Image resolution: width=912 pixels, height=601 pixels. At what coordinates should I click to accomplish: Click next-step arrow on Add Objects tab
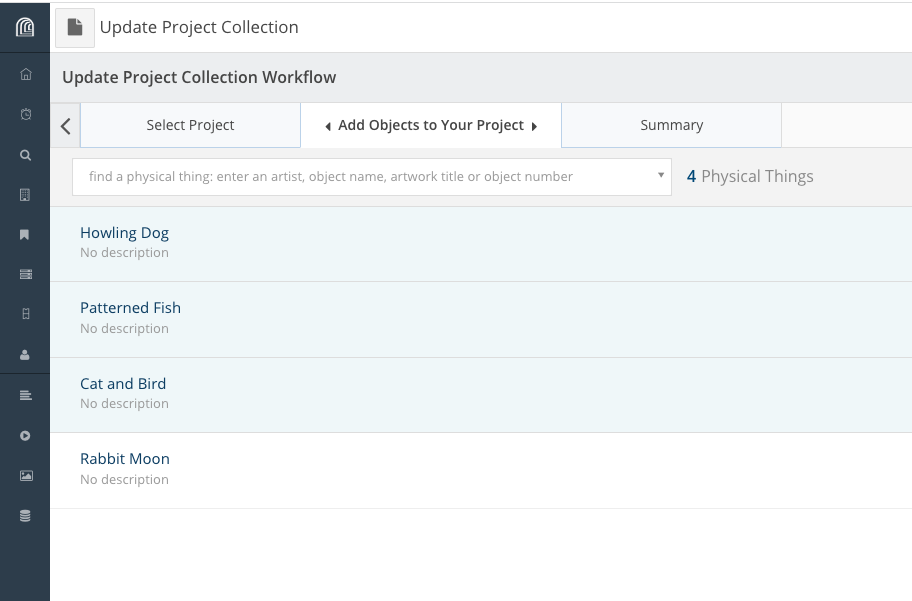pos(534,126)
